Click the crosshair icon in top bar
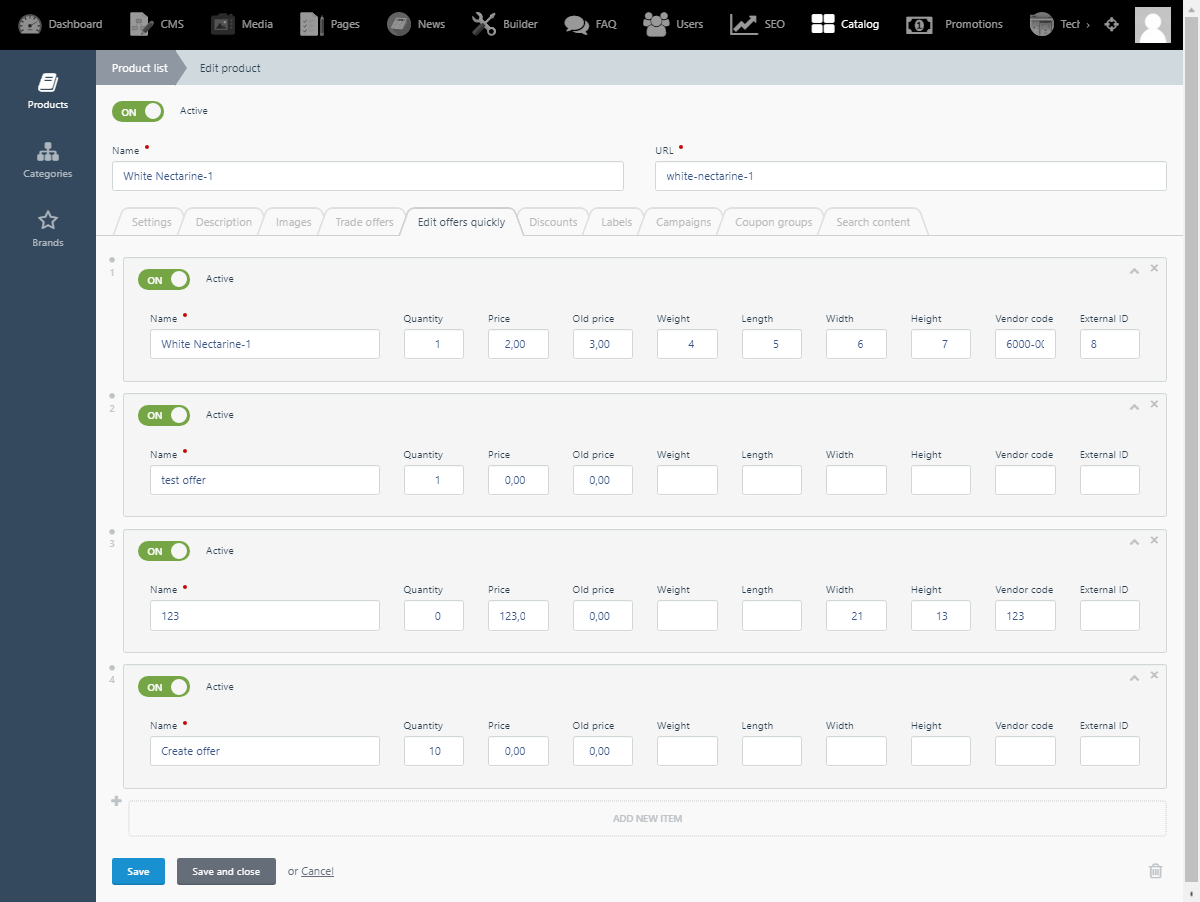This screenshot has width=1200, height=902. click(x=1111, y=24)
